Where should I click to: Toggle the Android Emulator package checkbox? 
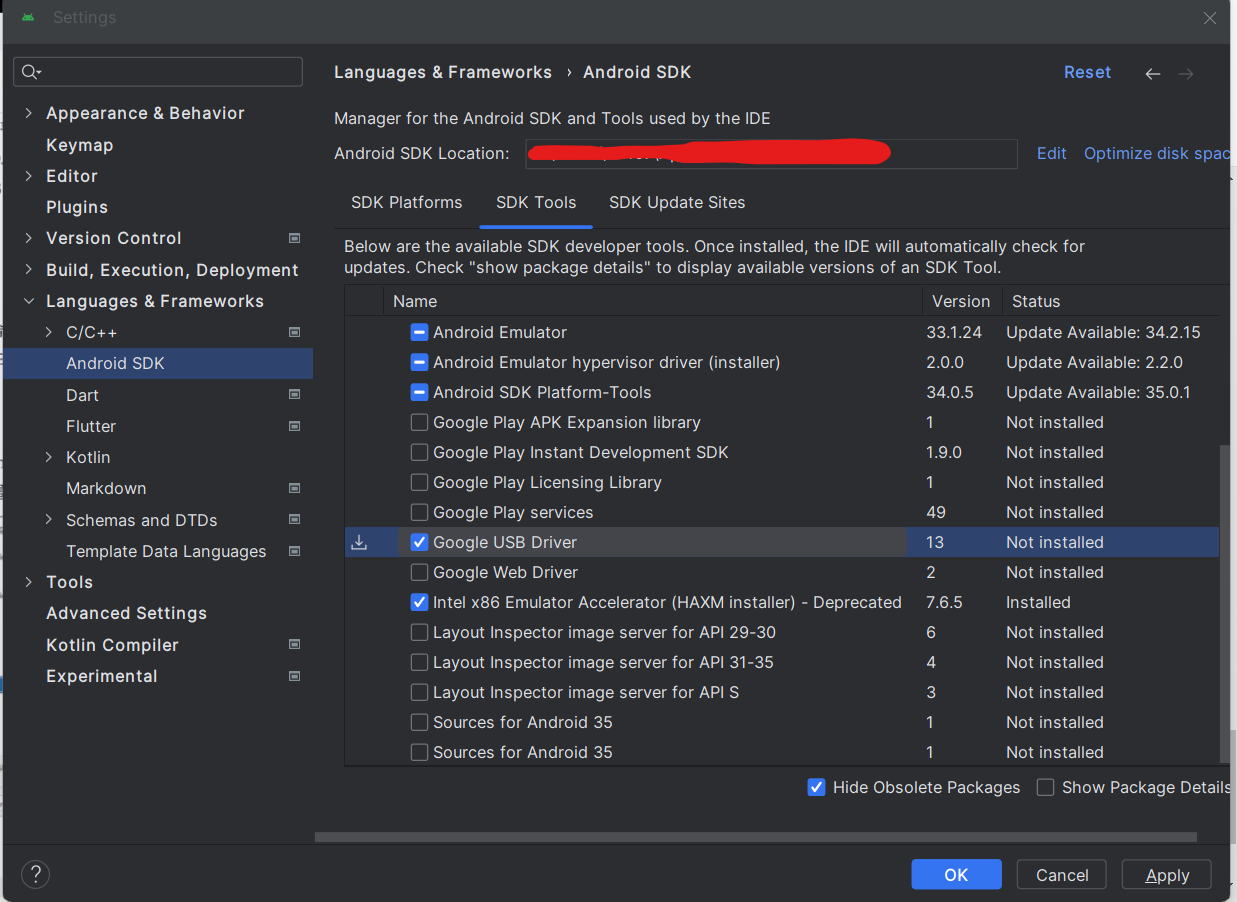tap(419, 332)
